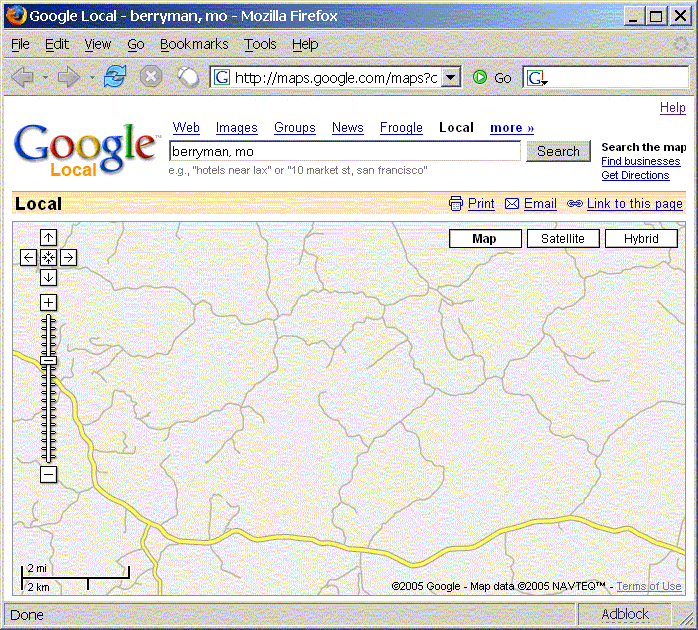698x630 pixels.
Task: Open the Help menu in menu bar
Action: click(305, 44)
